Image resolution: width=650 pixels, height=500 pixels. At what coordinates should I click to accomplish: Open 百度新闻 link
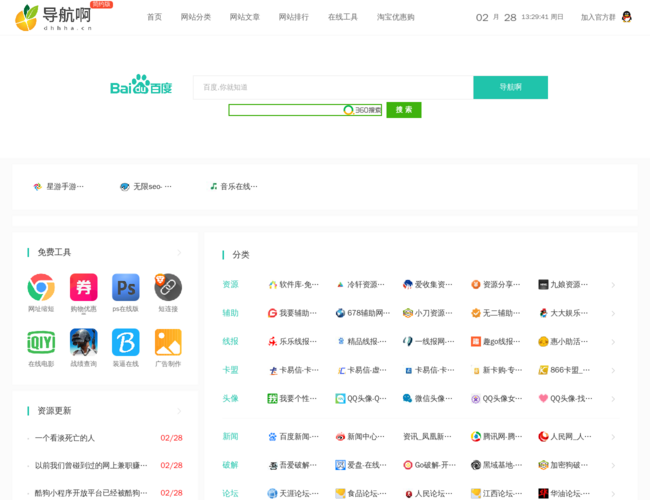293,437
